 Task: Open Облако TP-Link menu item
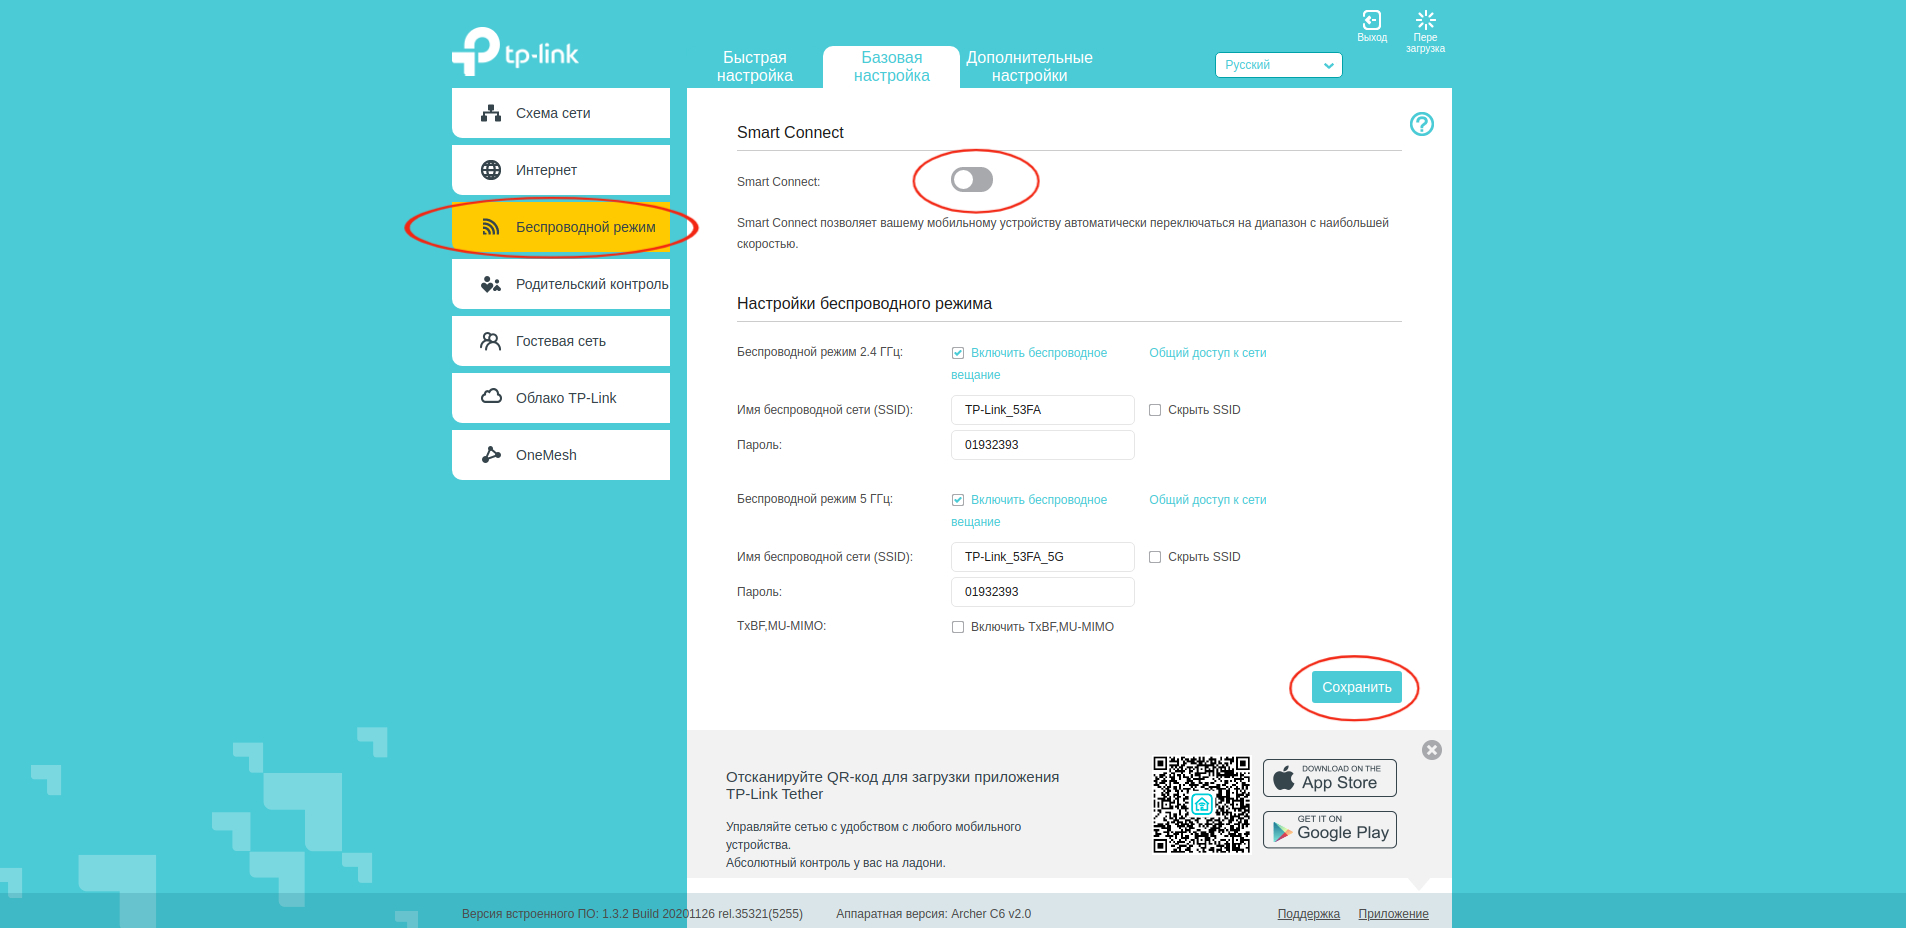561,398
